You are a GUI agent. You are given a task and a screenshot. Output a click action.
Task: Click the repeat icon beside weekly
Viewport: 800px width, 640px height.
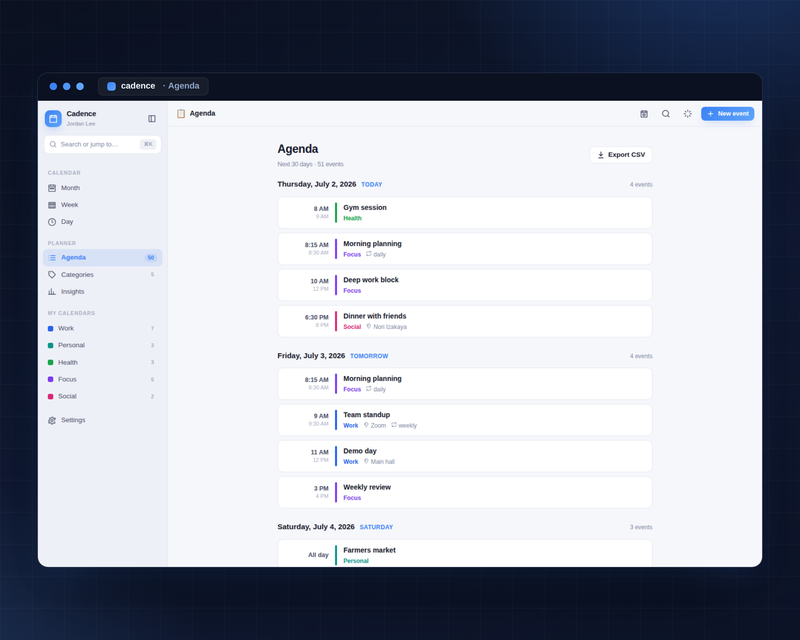[394, 425]
